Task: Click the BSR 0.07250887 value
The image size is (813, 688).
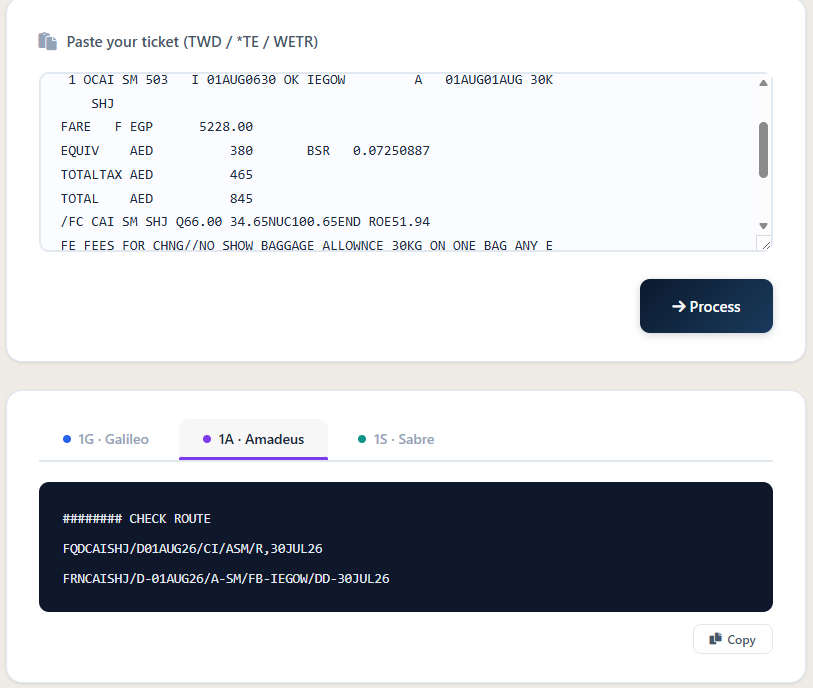Action: click(368, 151)
